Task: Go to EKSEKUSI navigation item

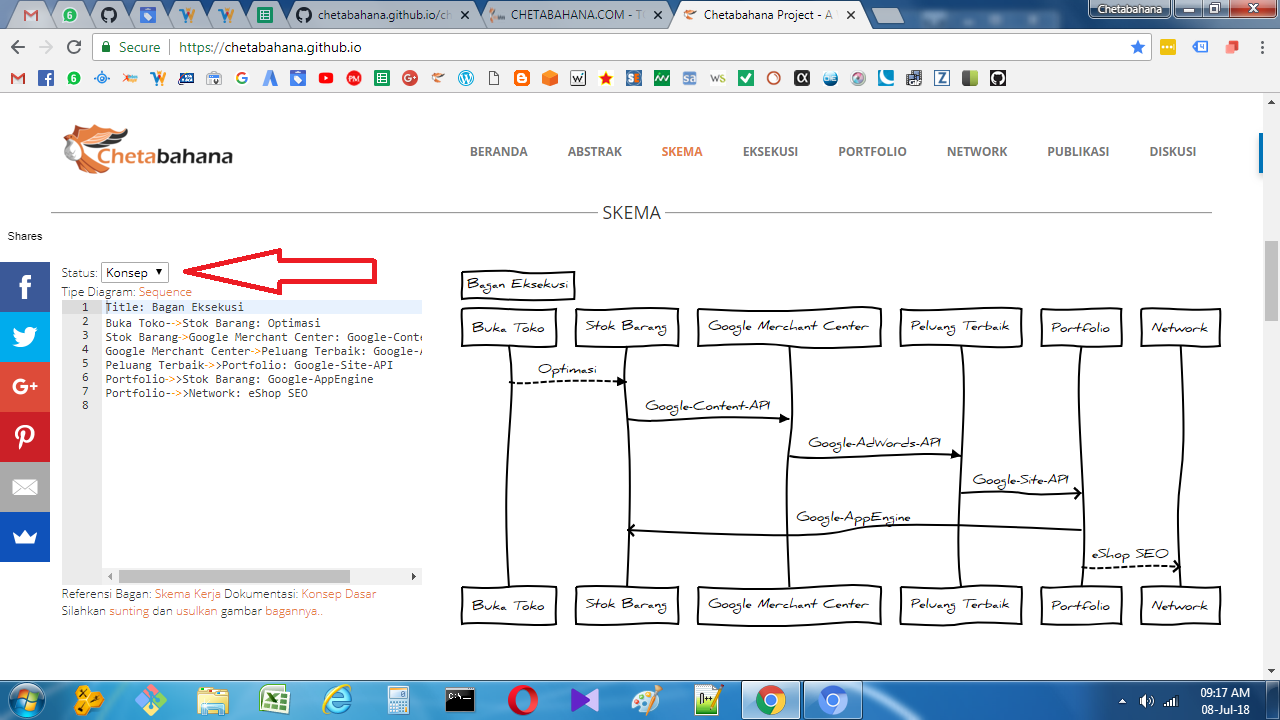Action: (x=770, y=152)
